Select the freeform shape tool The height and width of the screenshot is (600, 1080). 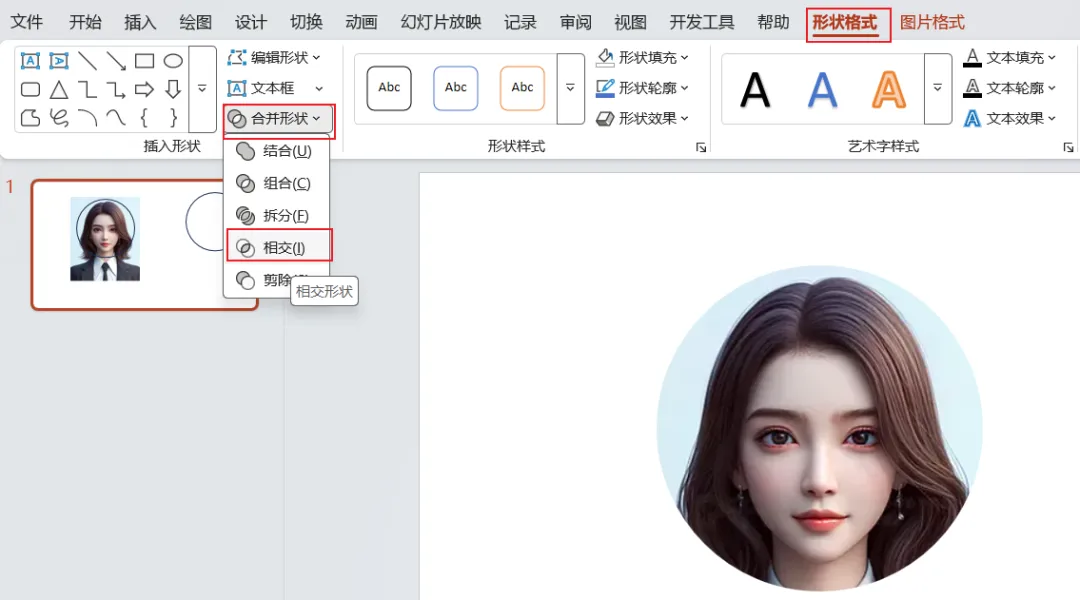tap(30, 118)
